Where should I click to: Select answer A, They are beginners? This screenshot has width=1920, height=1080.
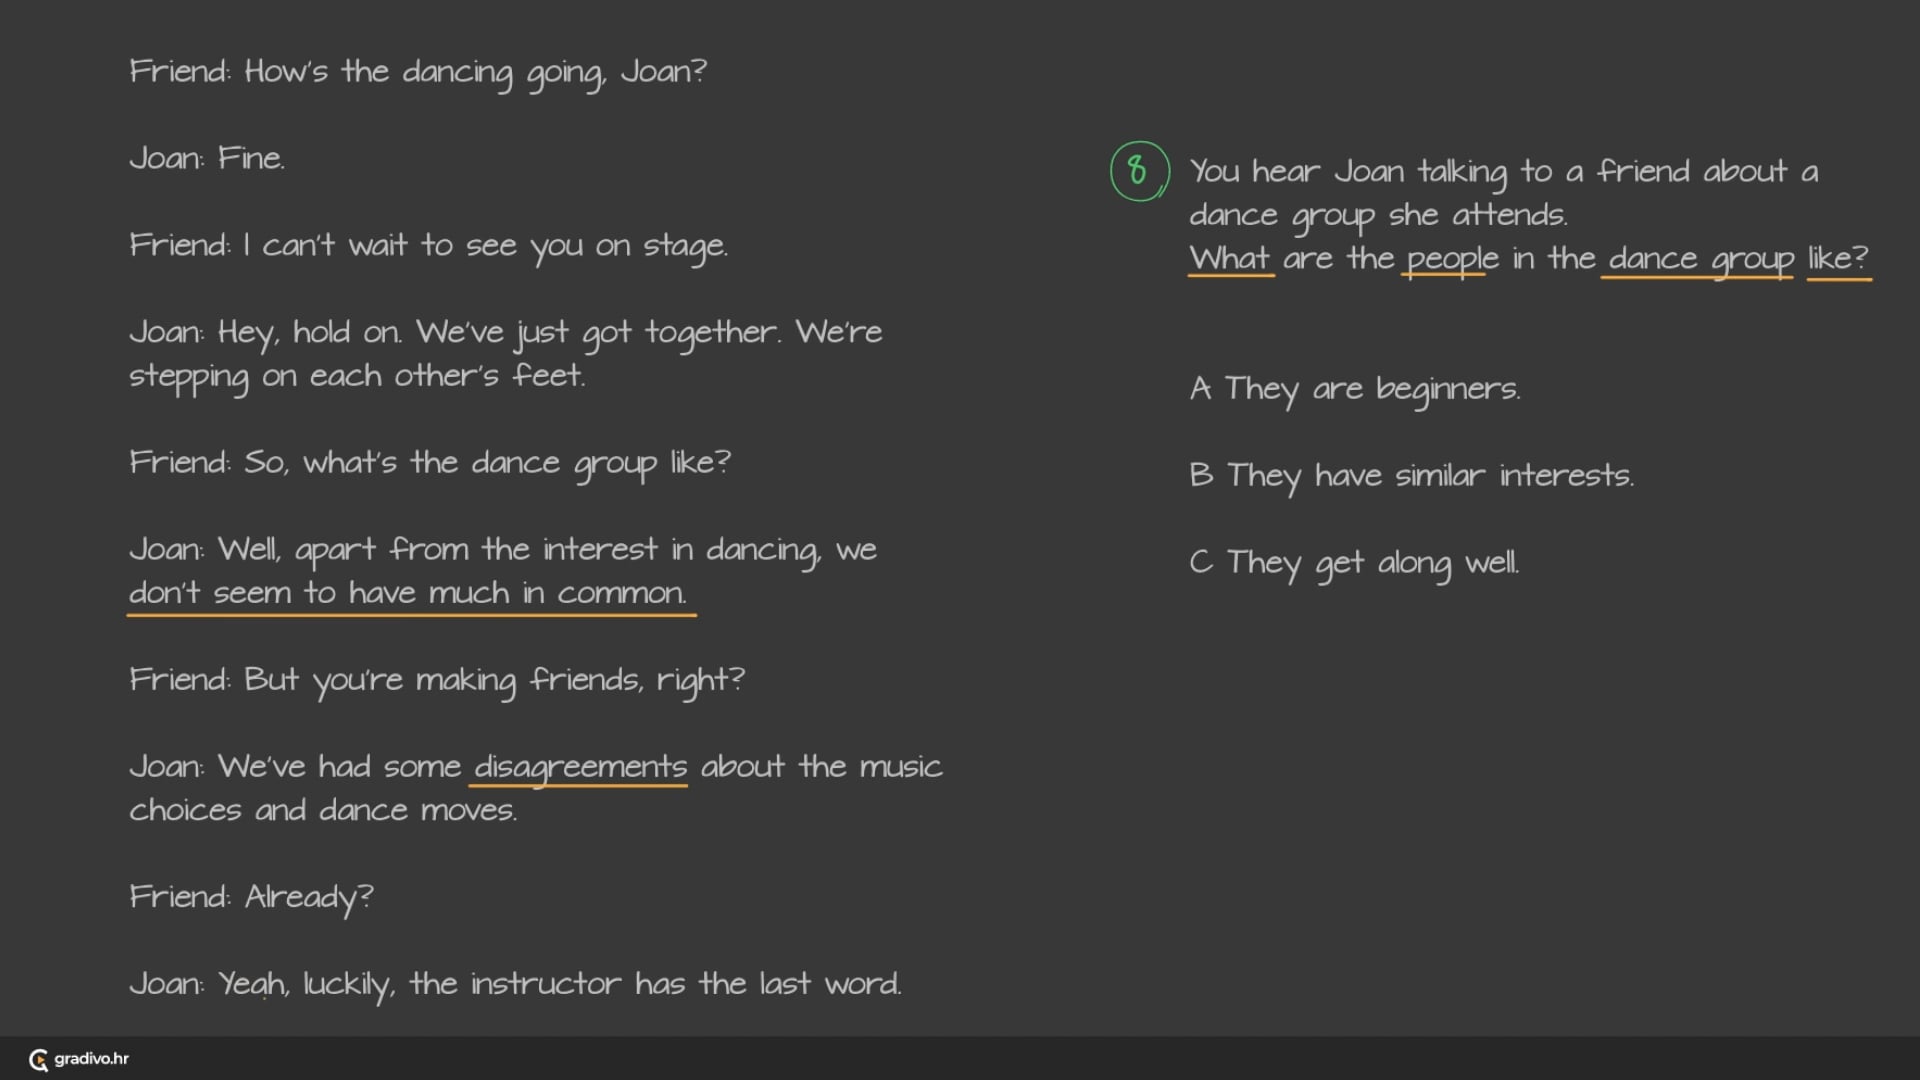(x=1355, y=388)
